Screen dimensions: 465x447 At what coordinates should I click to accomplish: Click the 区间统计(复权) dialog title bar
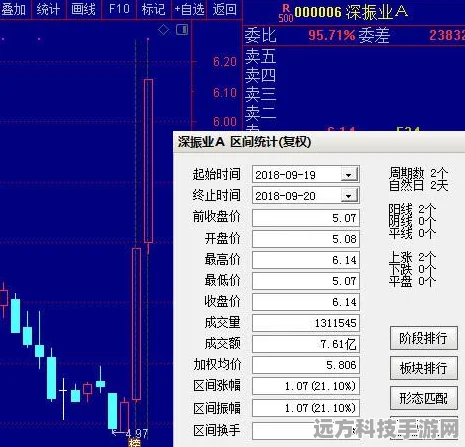coord(319,142)
